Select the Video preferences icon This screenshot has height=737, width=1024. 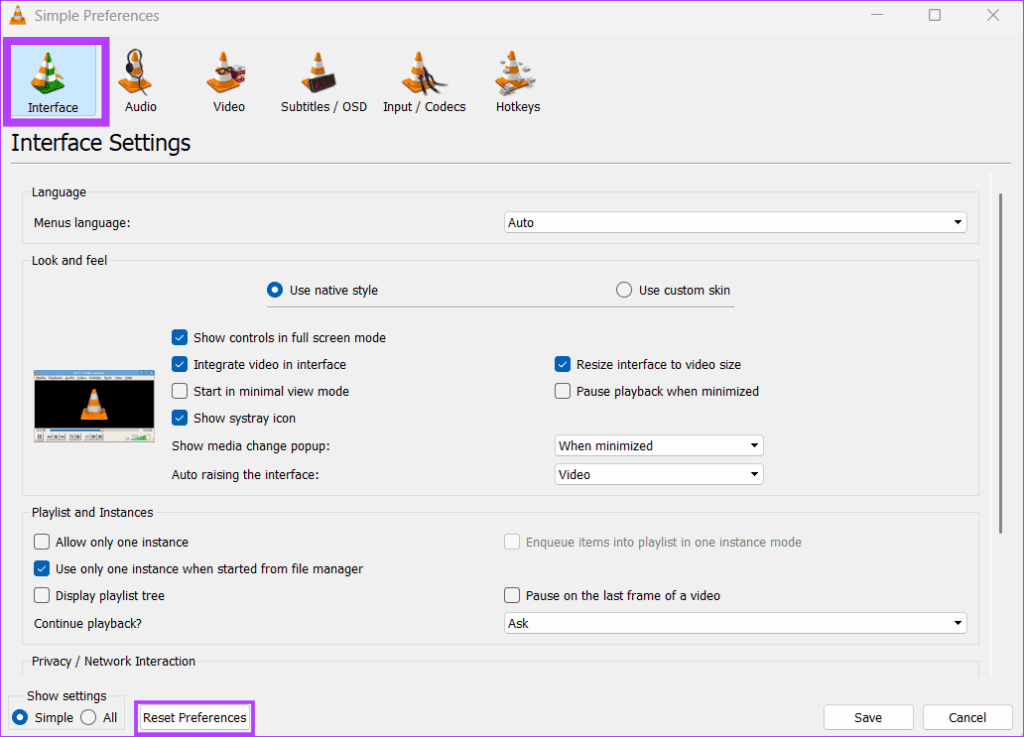coord(227,80)
